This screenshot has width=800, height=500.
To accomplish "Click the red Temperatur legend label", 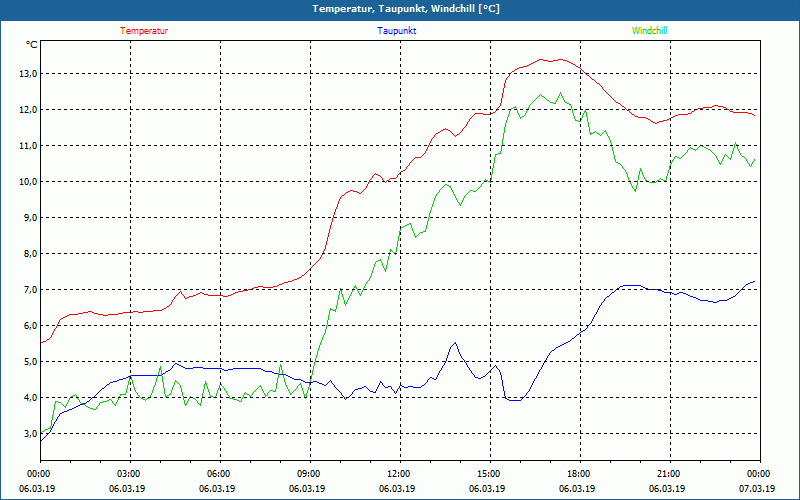I will pyautogui.click(x=144, y=31).
